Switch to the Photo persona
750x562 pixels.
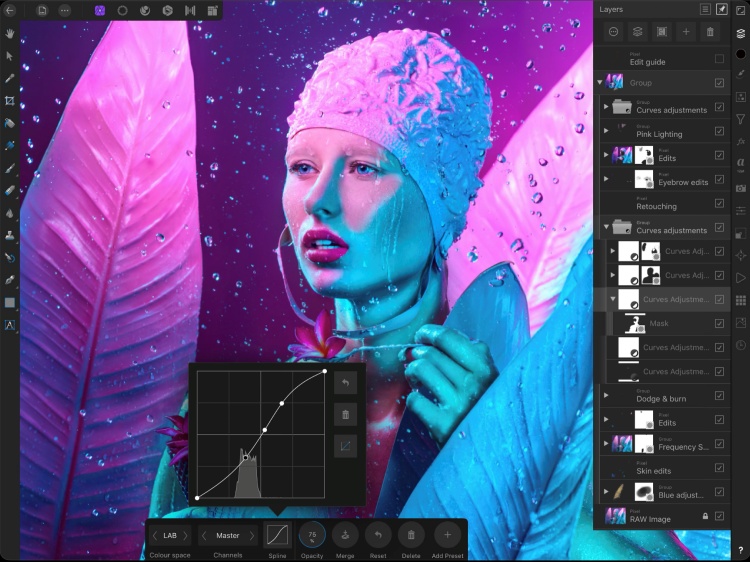click(99, 10)
